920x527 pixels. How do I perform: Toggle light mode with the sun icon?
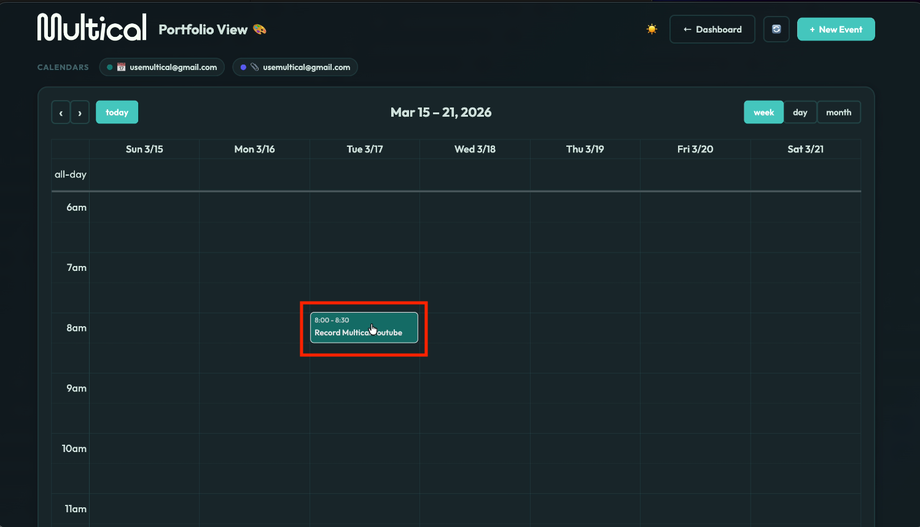[x=652, y=29]
